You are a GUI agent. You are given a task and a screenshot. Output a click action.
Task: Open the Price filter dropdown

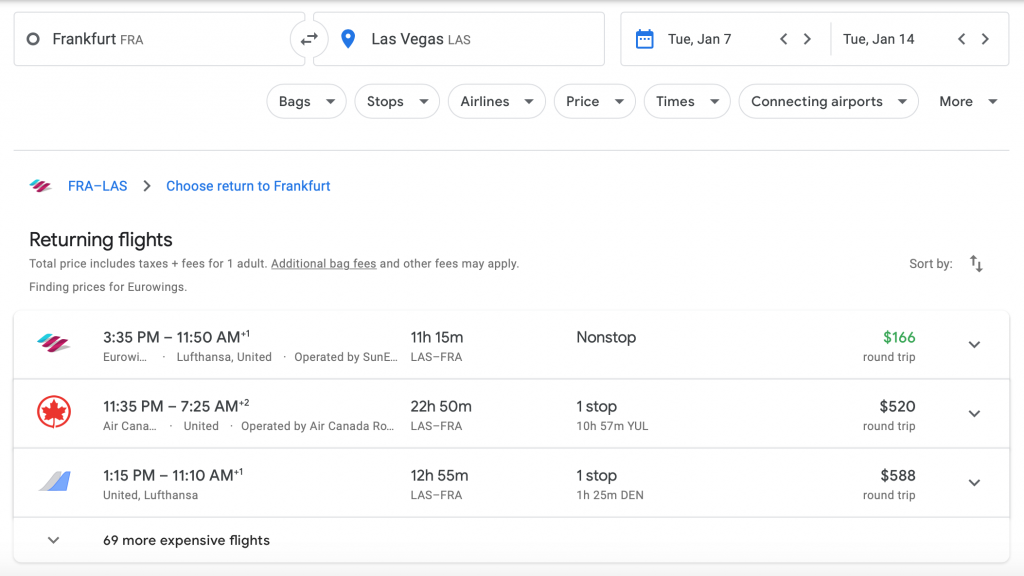[594, 101]
